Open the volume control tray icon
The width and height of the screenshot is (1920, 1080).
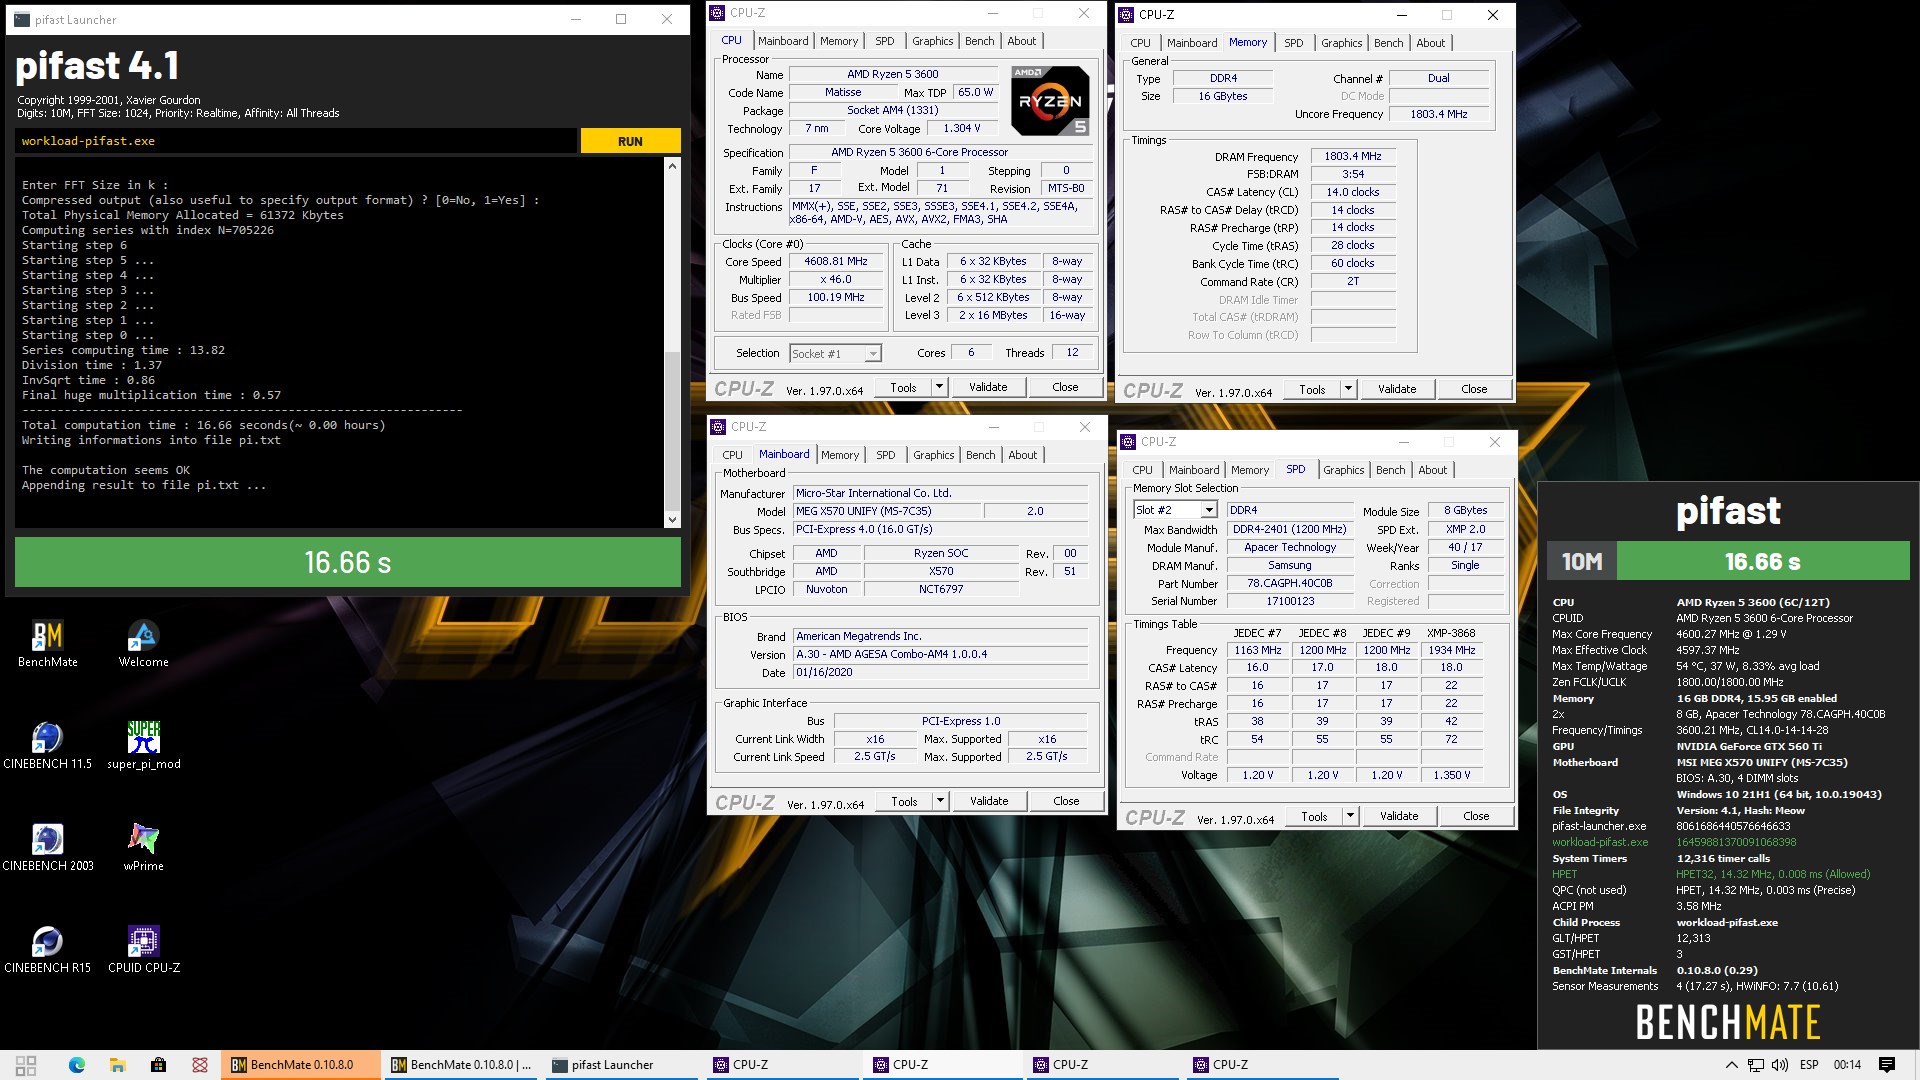coord(1780,1065)
